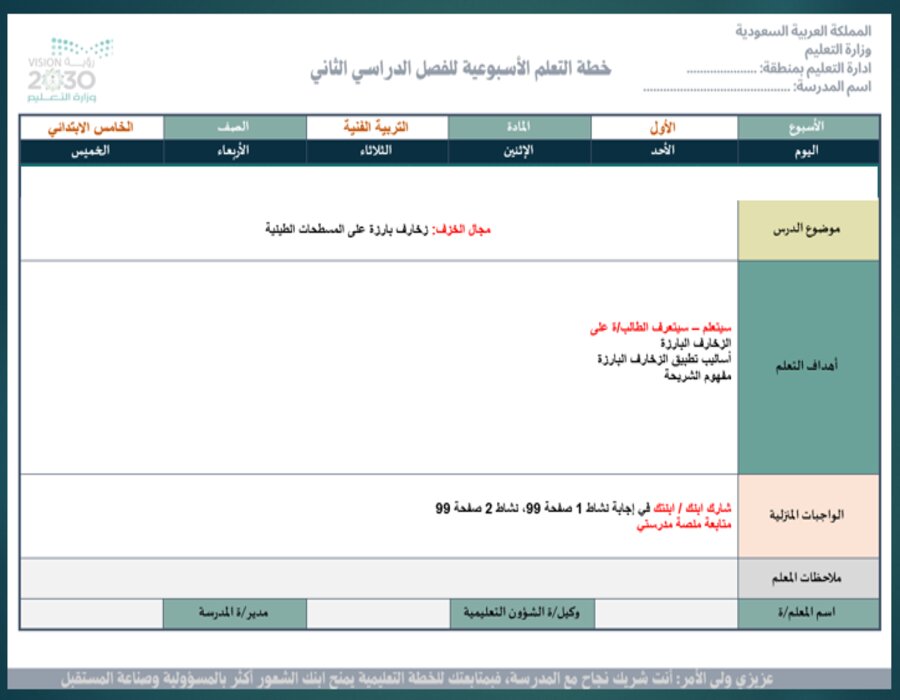The image size is (900, 700).
Task: Select the الأربعاء day cell
Action: click(237, 152)
